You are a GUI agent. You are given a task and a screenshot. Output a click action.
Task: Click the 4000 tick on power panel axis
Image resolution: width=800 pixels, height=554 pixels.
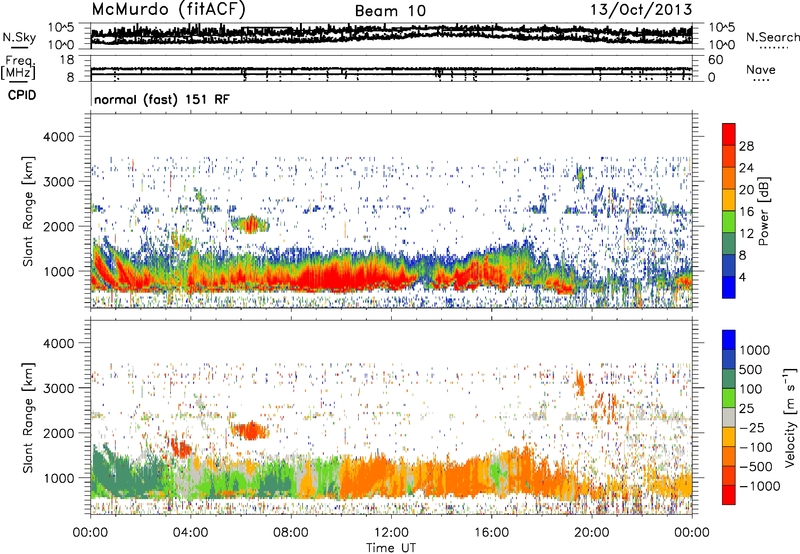[x=59, y=137]
